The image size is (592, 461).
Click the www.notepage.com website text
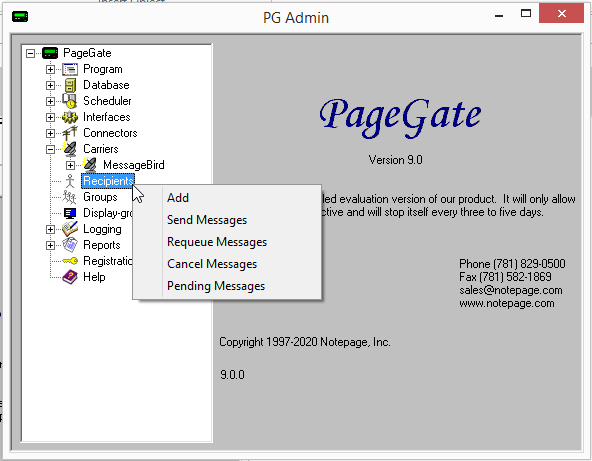tap(507, 303)
